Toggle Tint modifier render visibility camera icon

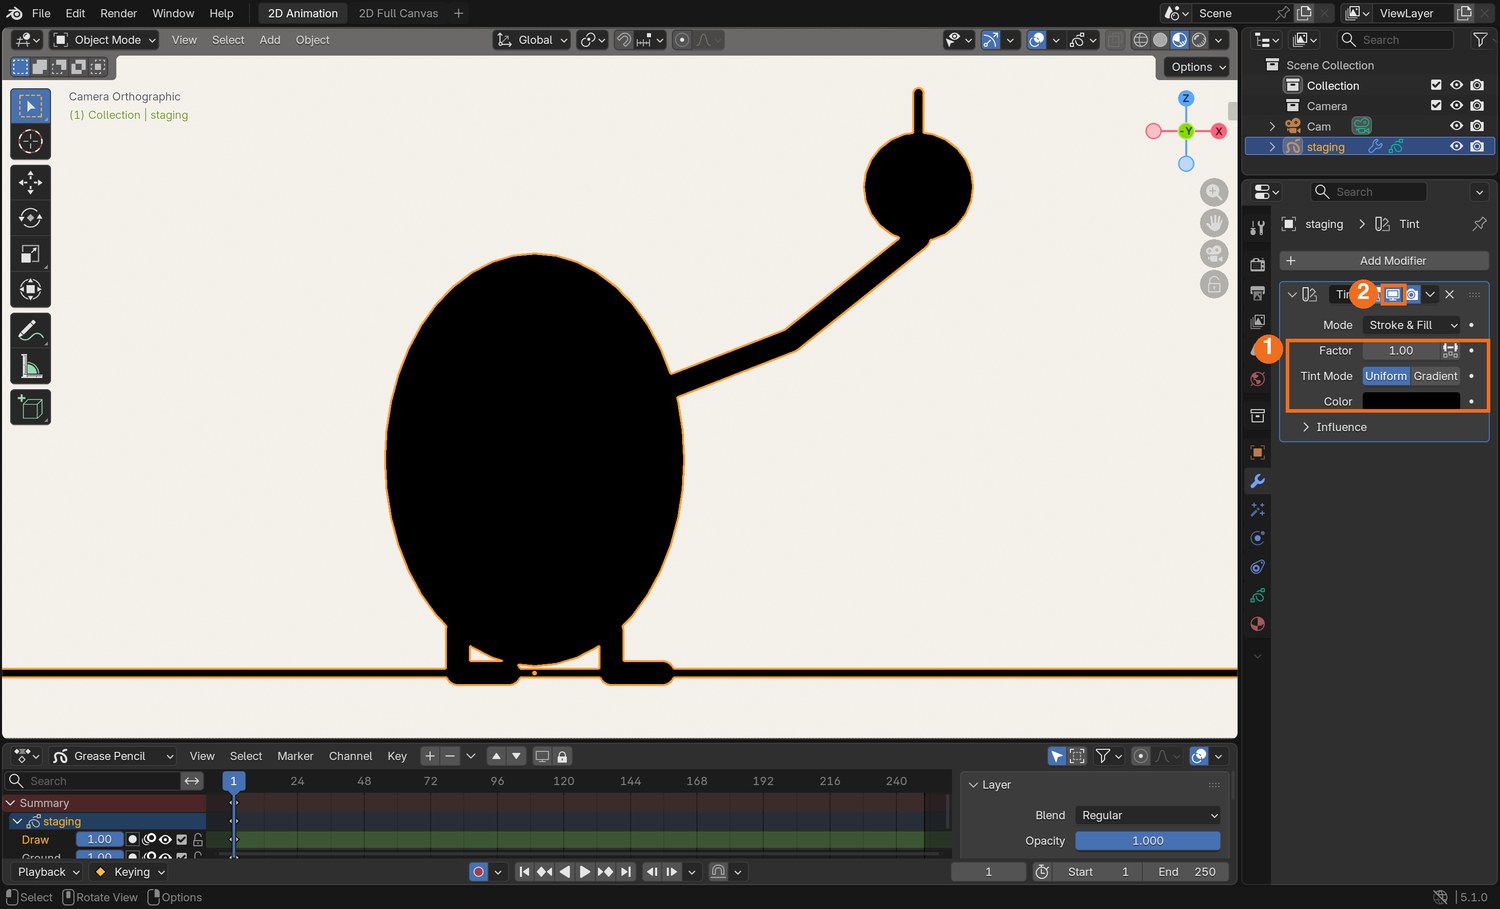pyautogui.click(x=1411, y=294)
